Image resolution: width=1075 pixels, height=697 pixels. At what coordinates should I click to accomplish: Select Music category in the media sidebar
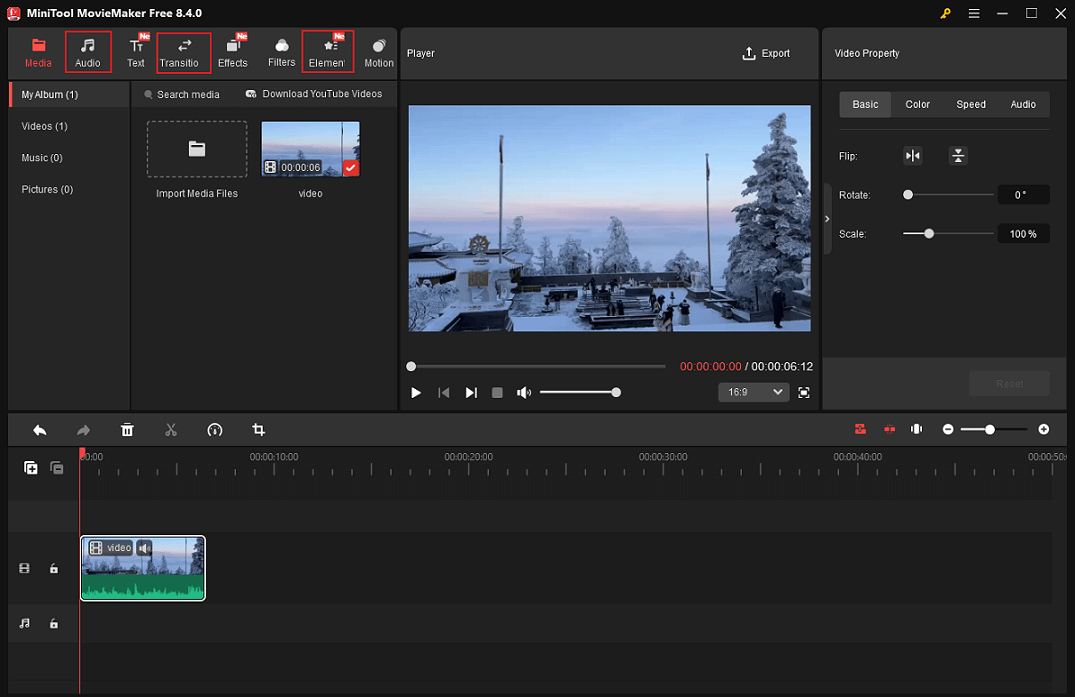tap(42, 157)
